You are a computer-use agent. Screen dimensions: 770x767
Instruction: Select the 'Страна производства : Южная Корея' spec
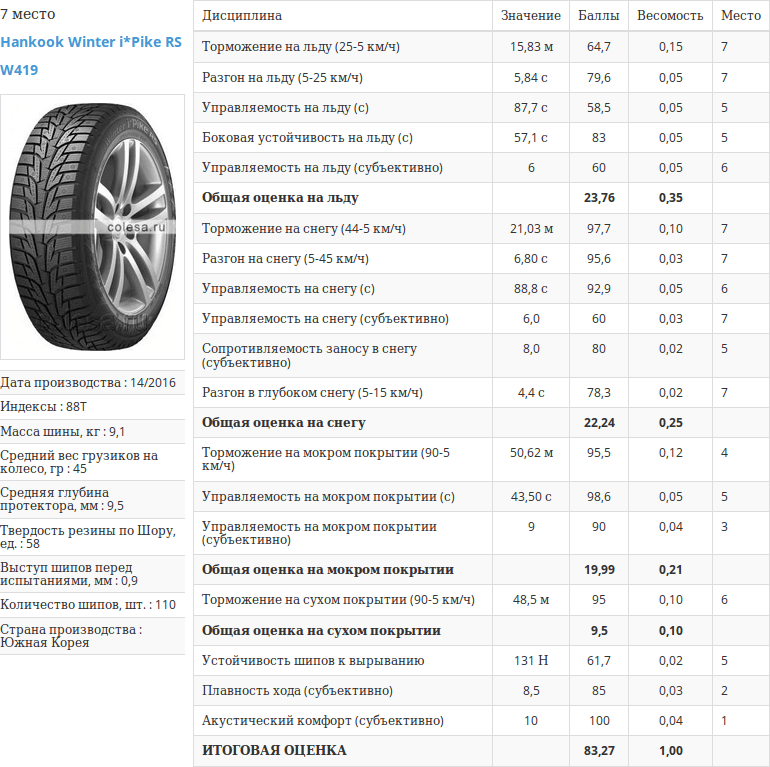[71, 636]
